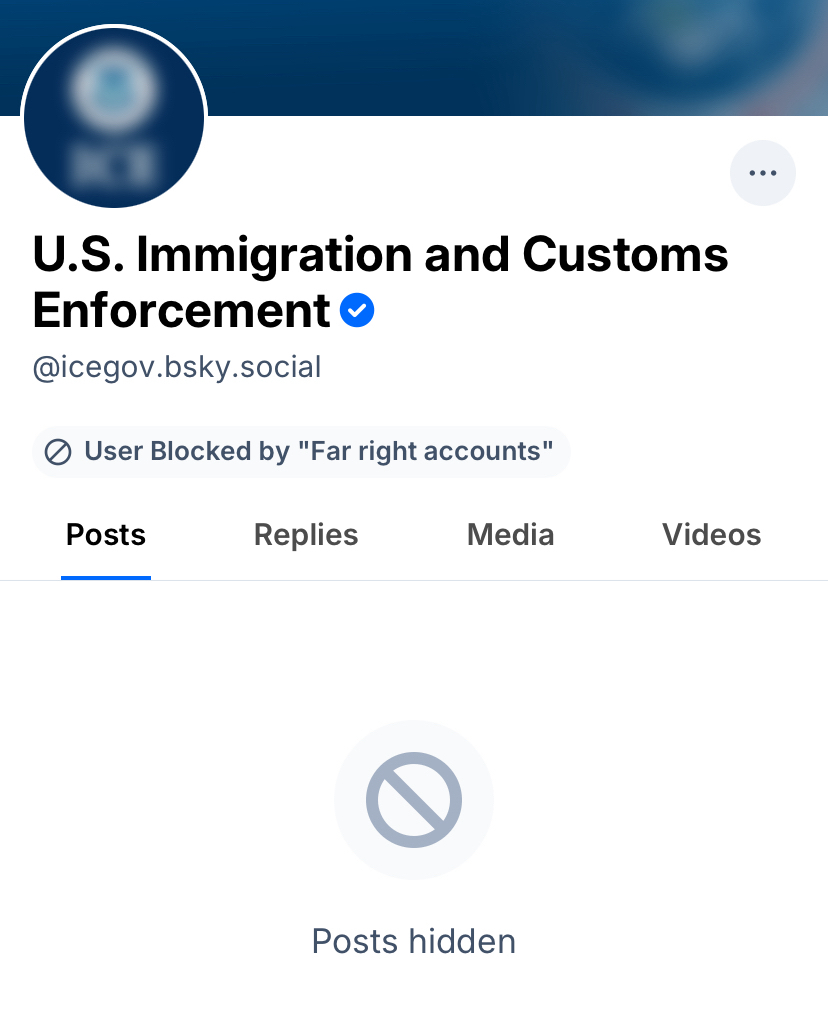This screenshot has height=1018, width=828.
Task: Switch to the Replies tab
Action: tap(306, 535)
